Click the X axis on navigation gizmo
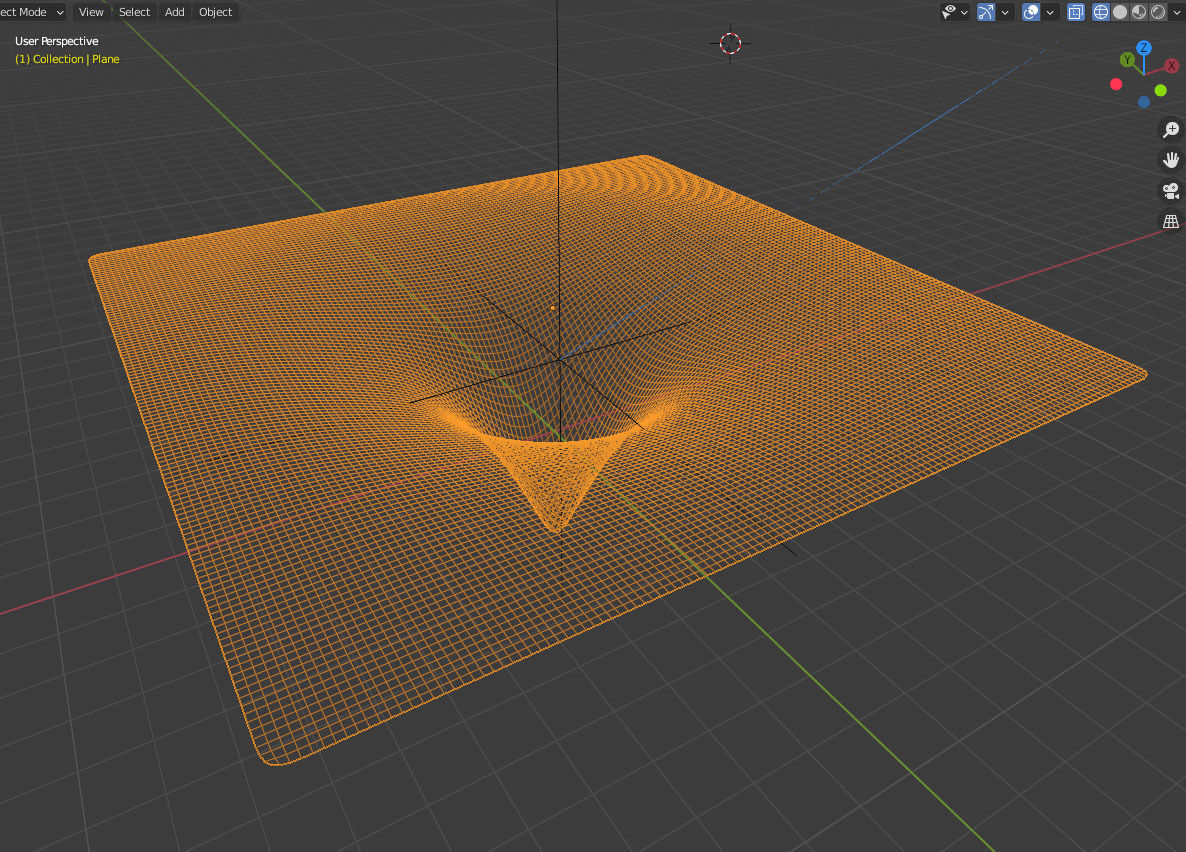Image resolution: width=1186 pixels, height=852 pixels. pyautogui.click(x=1171, y=66)
